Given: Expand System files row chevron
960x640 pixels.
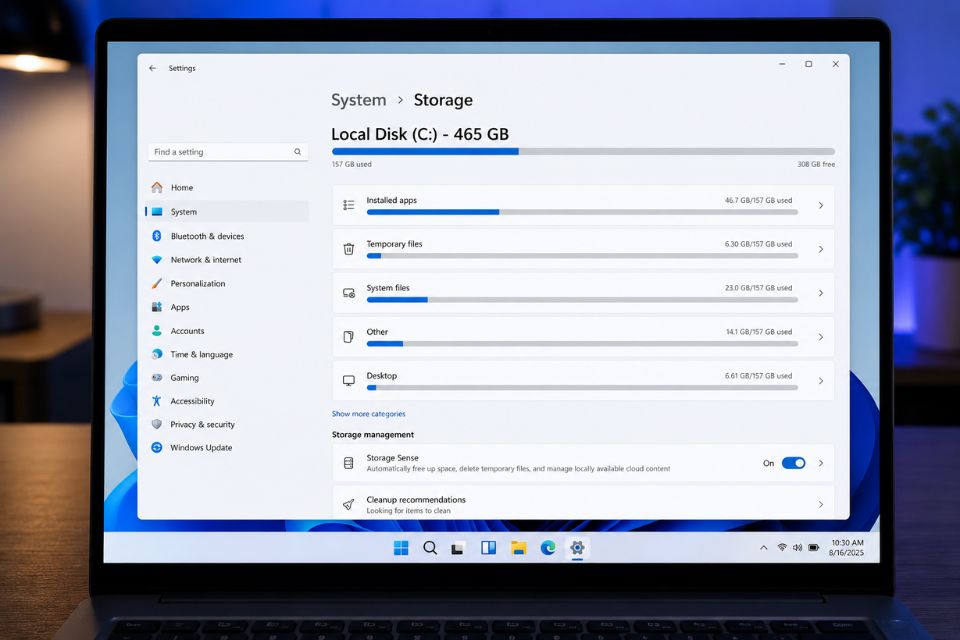Looking at the screenshot, I should click(x=821, y=293).
